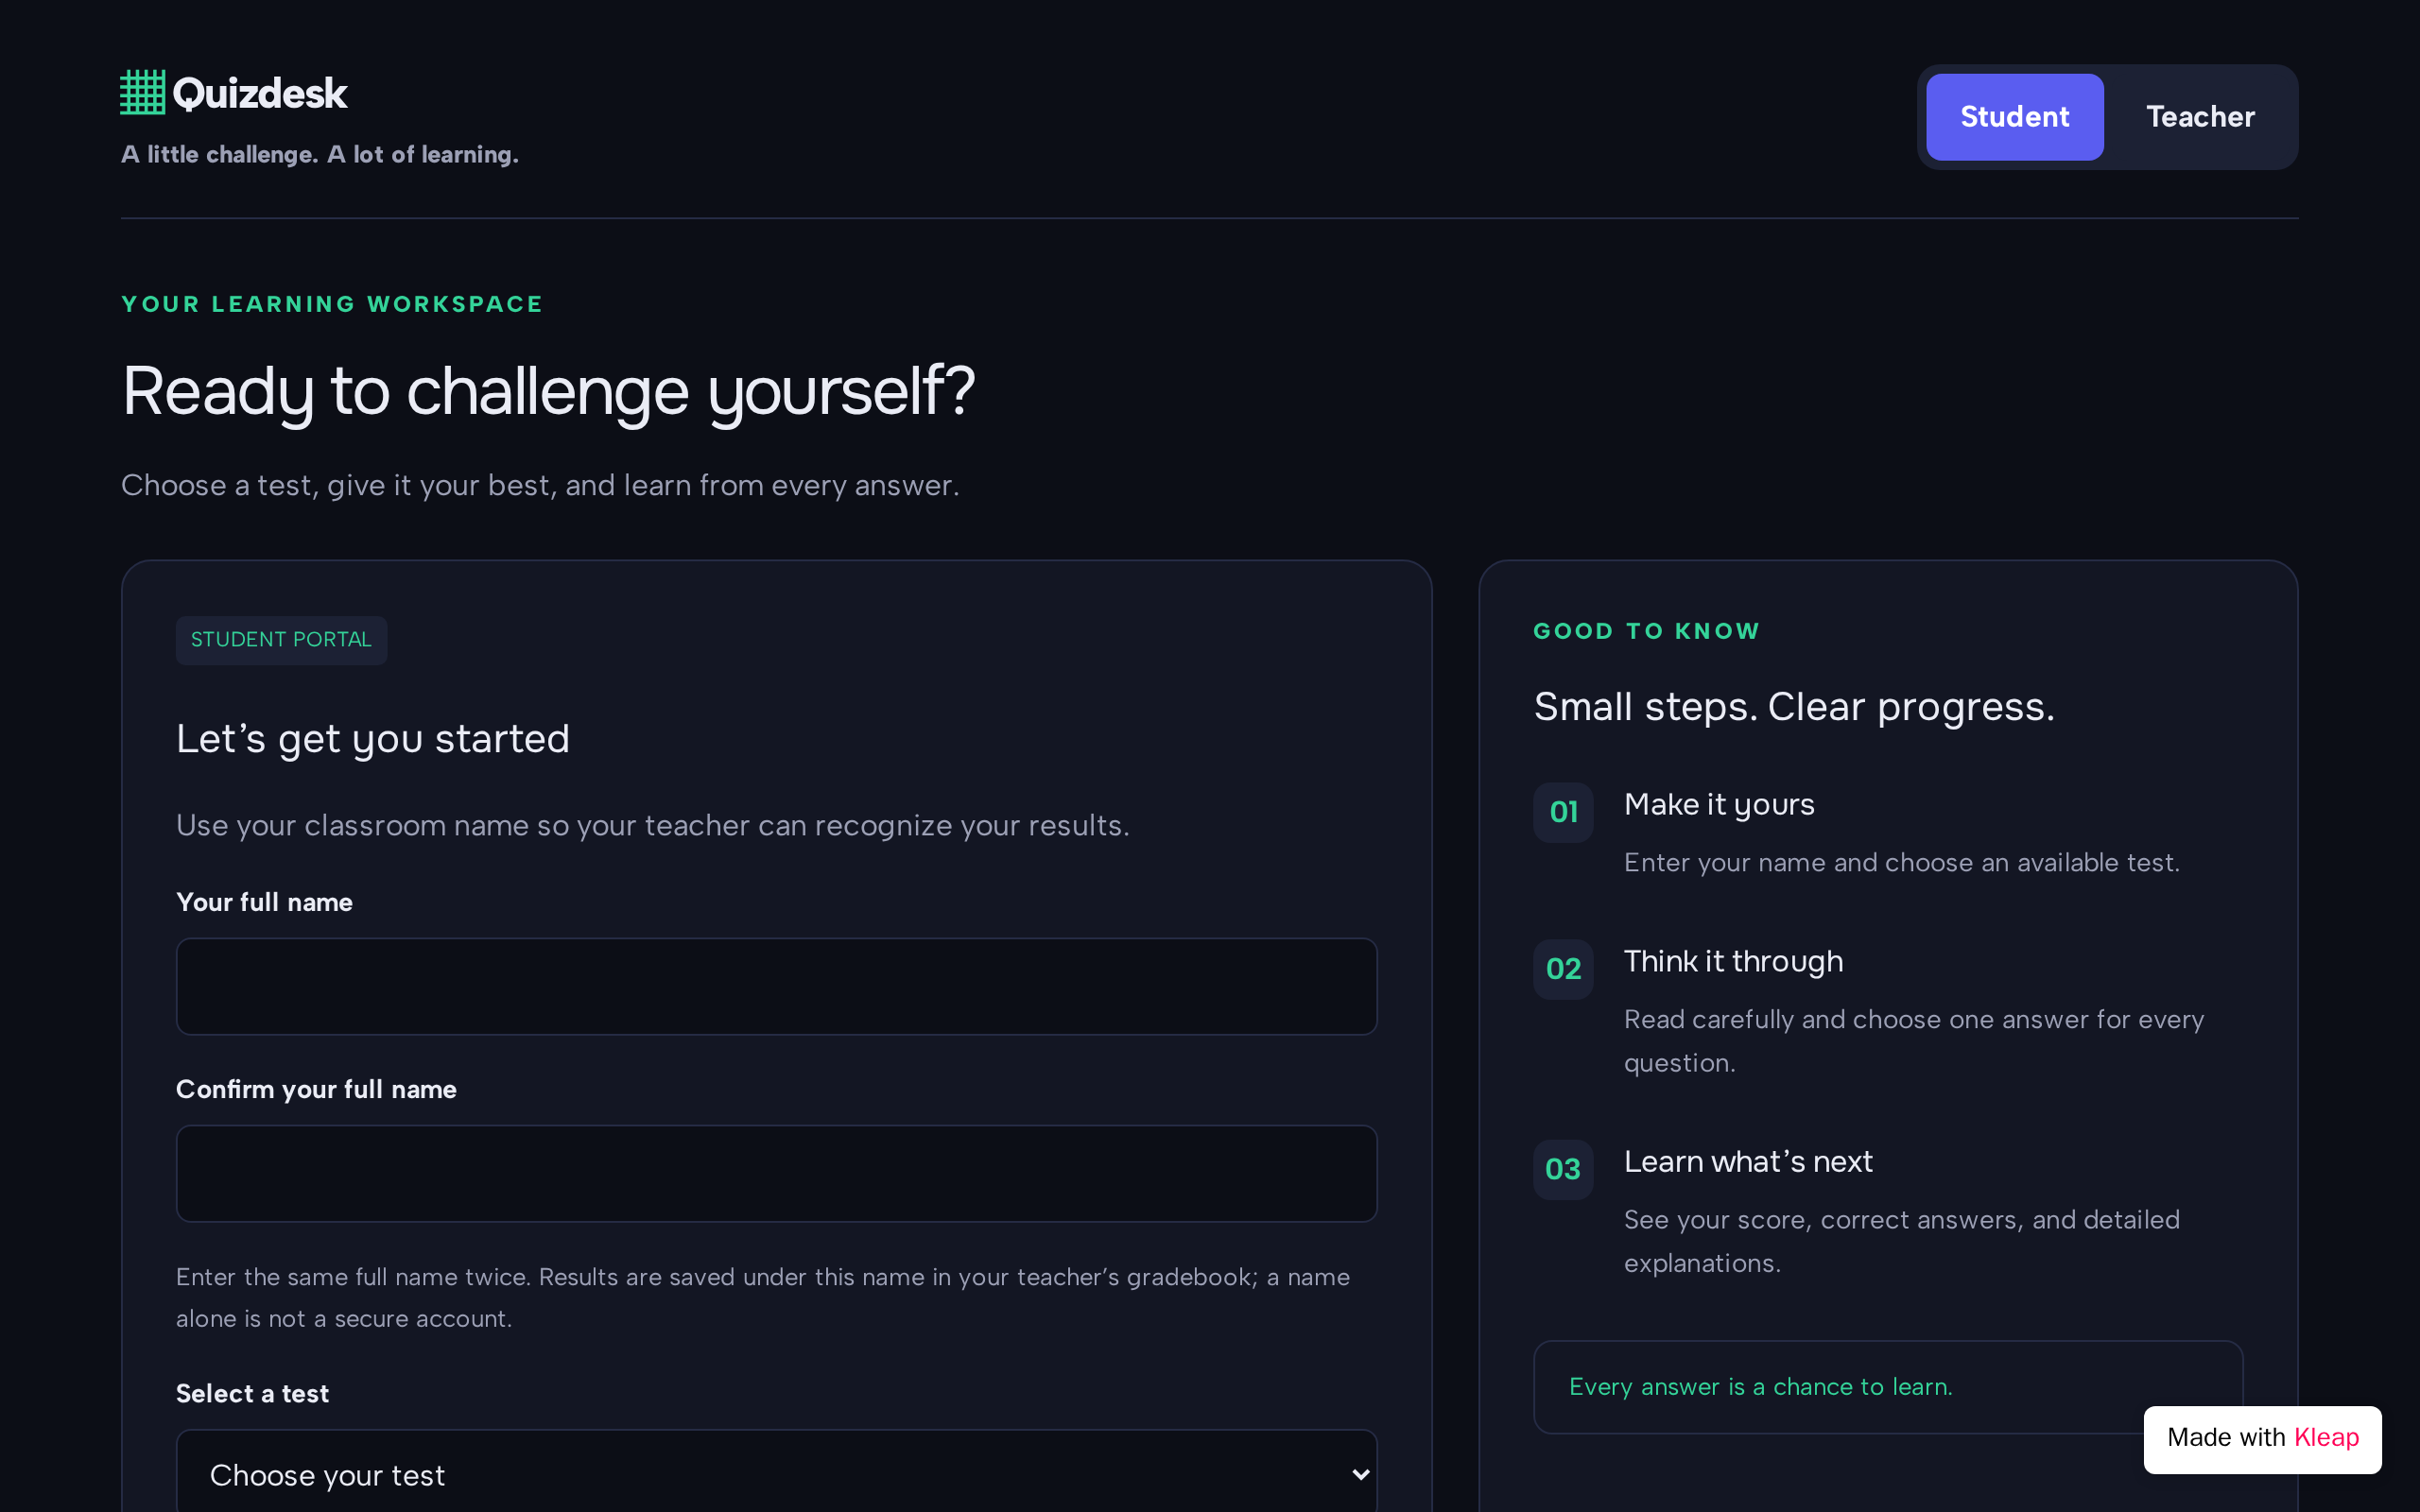This screenshot has width=2420, height=1512.
Task: Click the 'Think it through' heading
Action: (x=1733, y=961)
